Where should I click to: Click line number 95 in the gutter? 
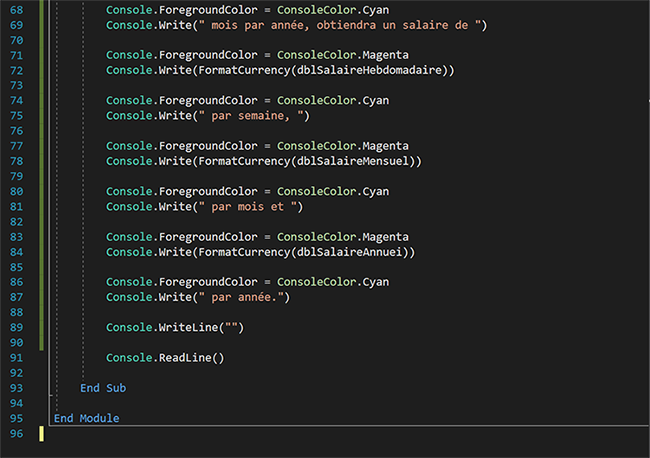point(17,419)
